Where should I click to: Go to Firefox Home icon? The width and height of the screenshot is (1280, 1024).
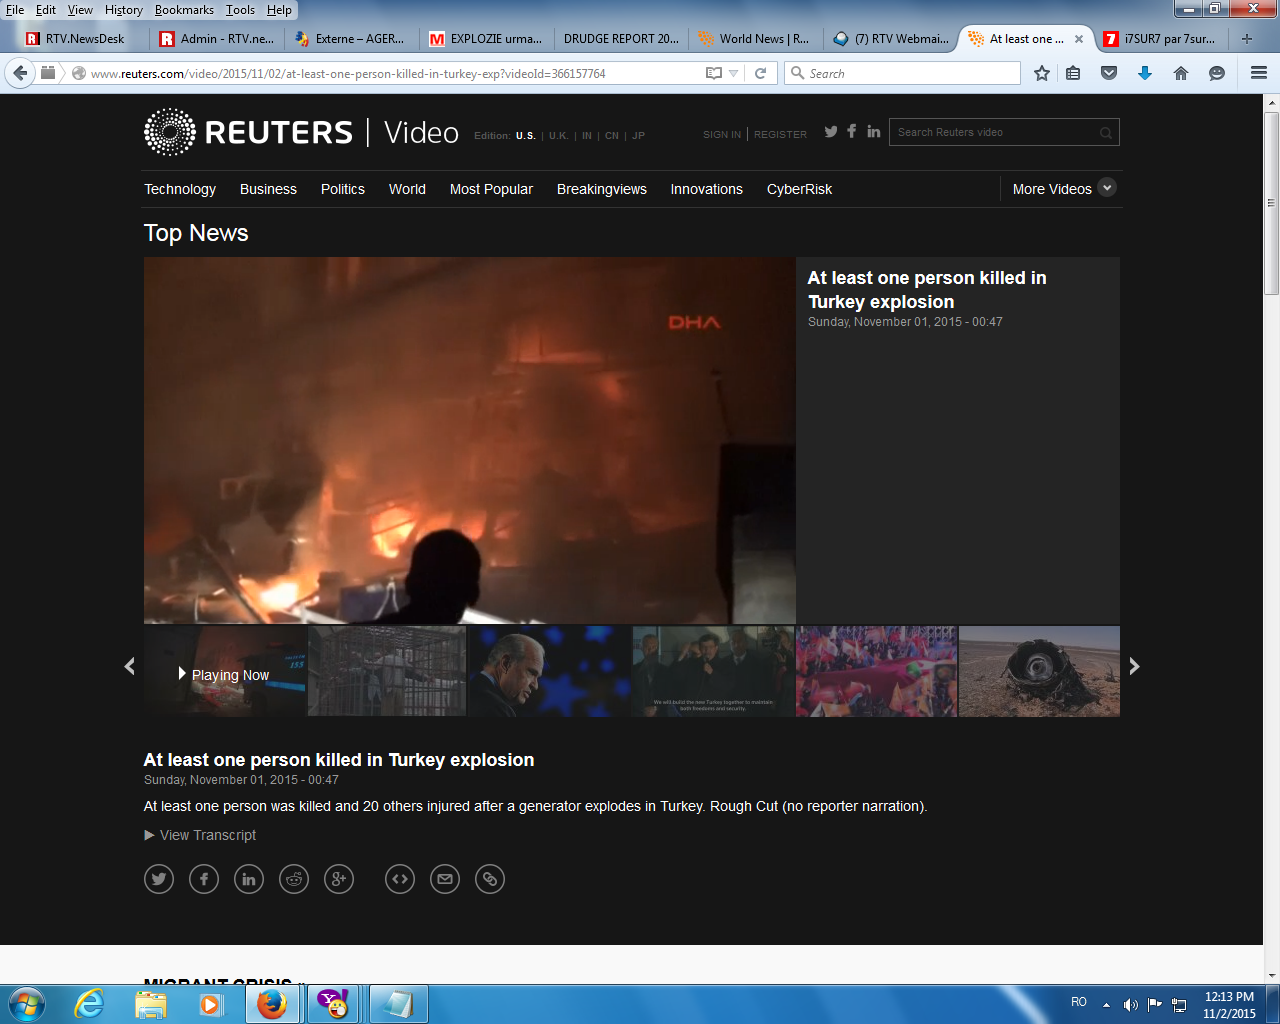click(1181, 73)
